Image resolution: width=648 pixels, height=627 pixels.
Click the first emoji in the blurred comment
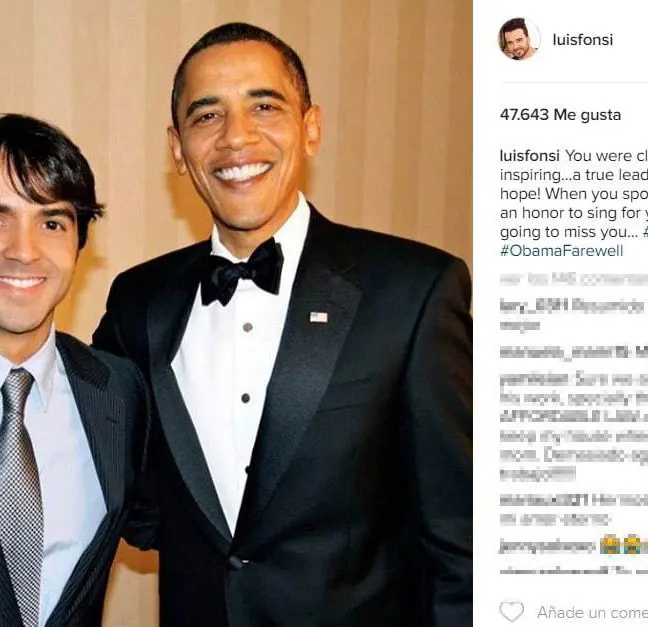pyautogui.click(x=610, y=546)
